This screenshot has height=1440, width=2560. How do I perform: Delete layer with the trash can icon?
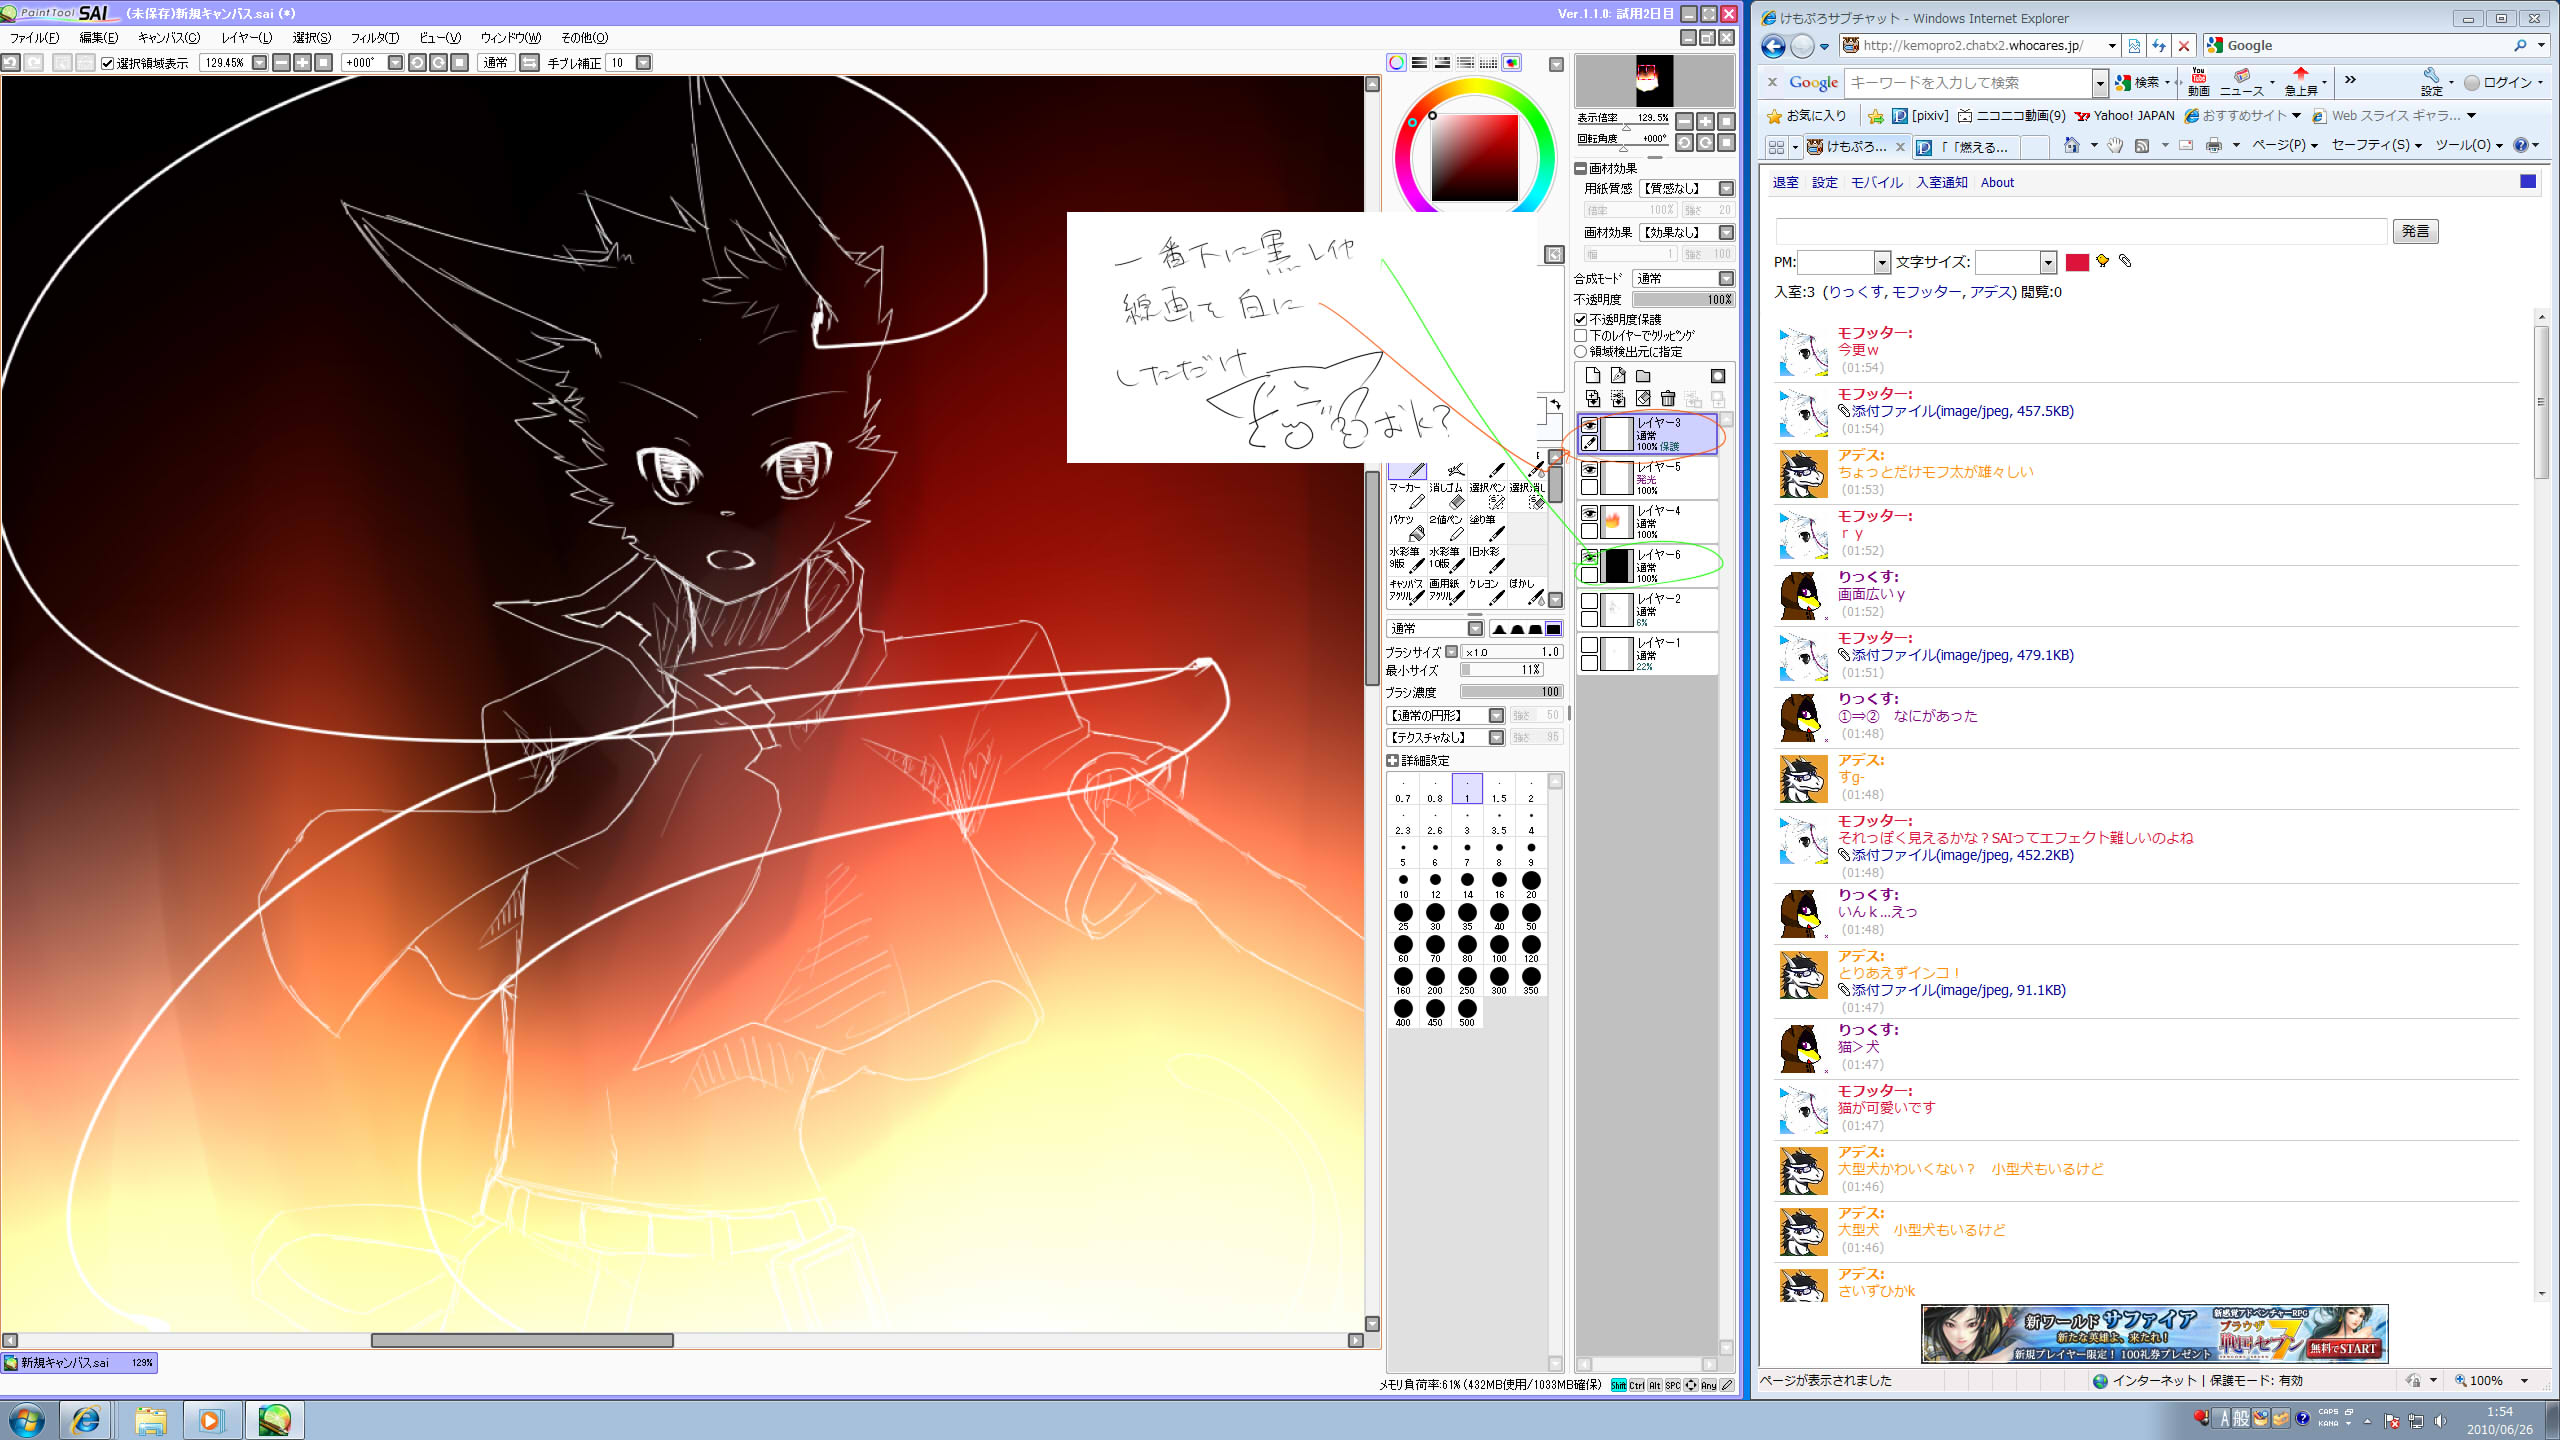click(1668, 399)
